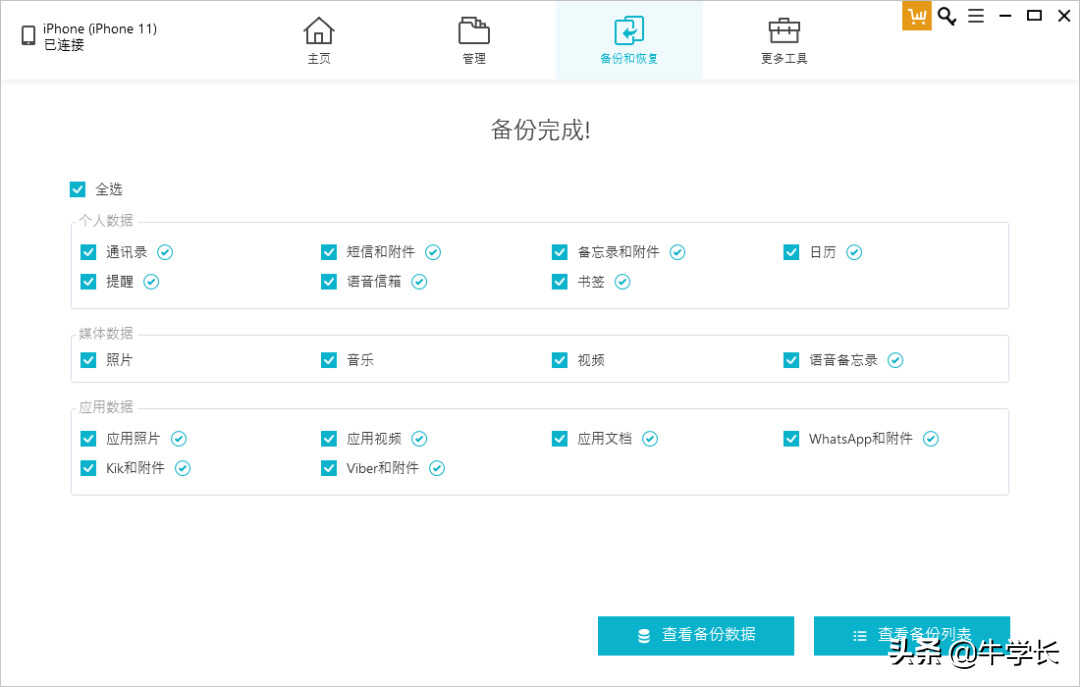1080x687 pixels.
Task: Disable the Viber和附件 checkbox
Action: tap(328, 468)
